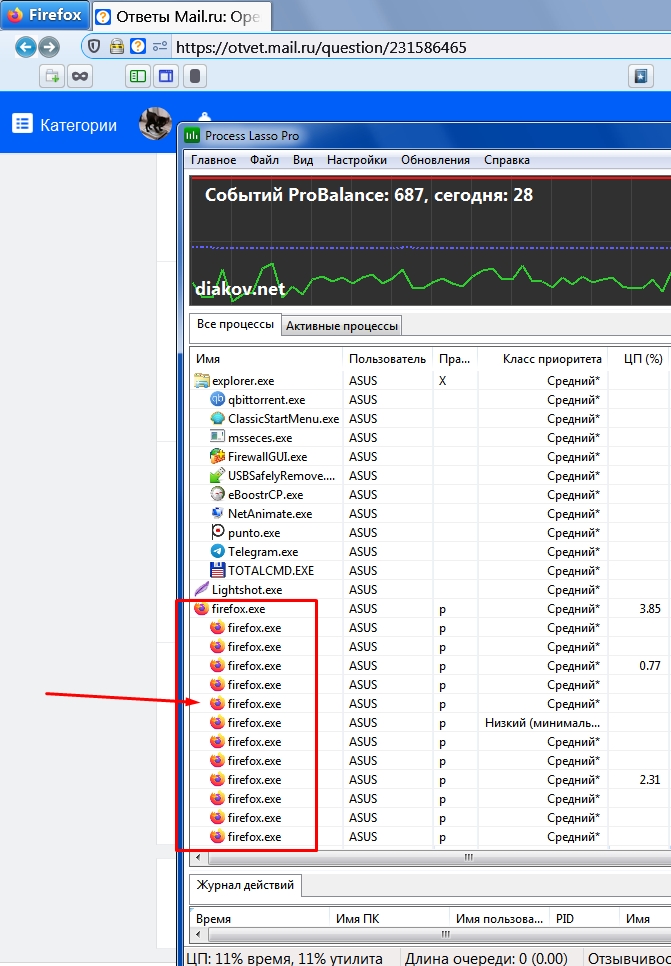Open the user avatar on Mail.ru header
This screenshot has width=671, height=966.
pyautogui.click(x=155, y=123)
